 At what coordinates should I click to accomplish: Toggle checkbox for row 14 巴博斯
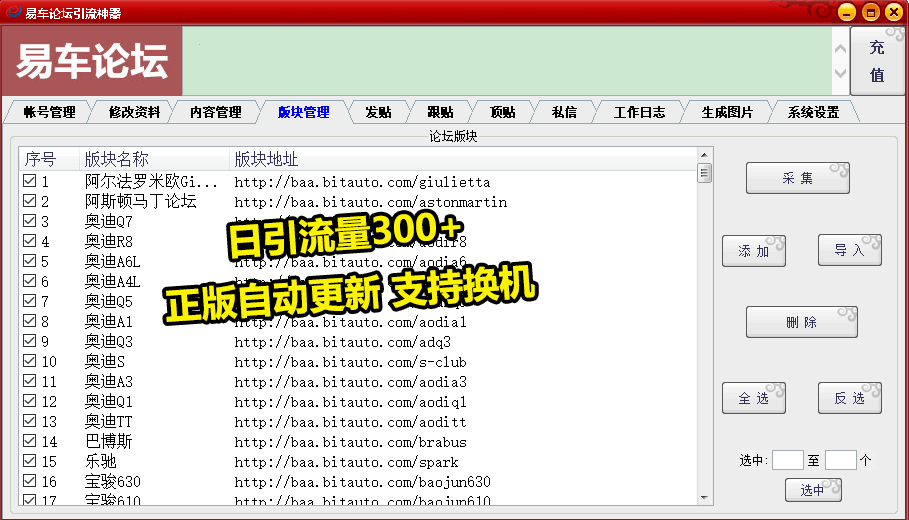[30, 441]
